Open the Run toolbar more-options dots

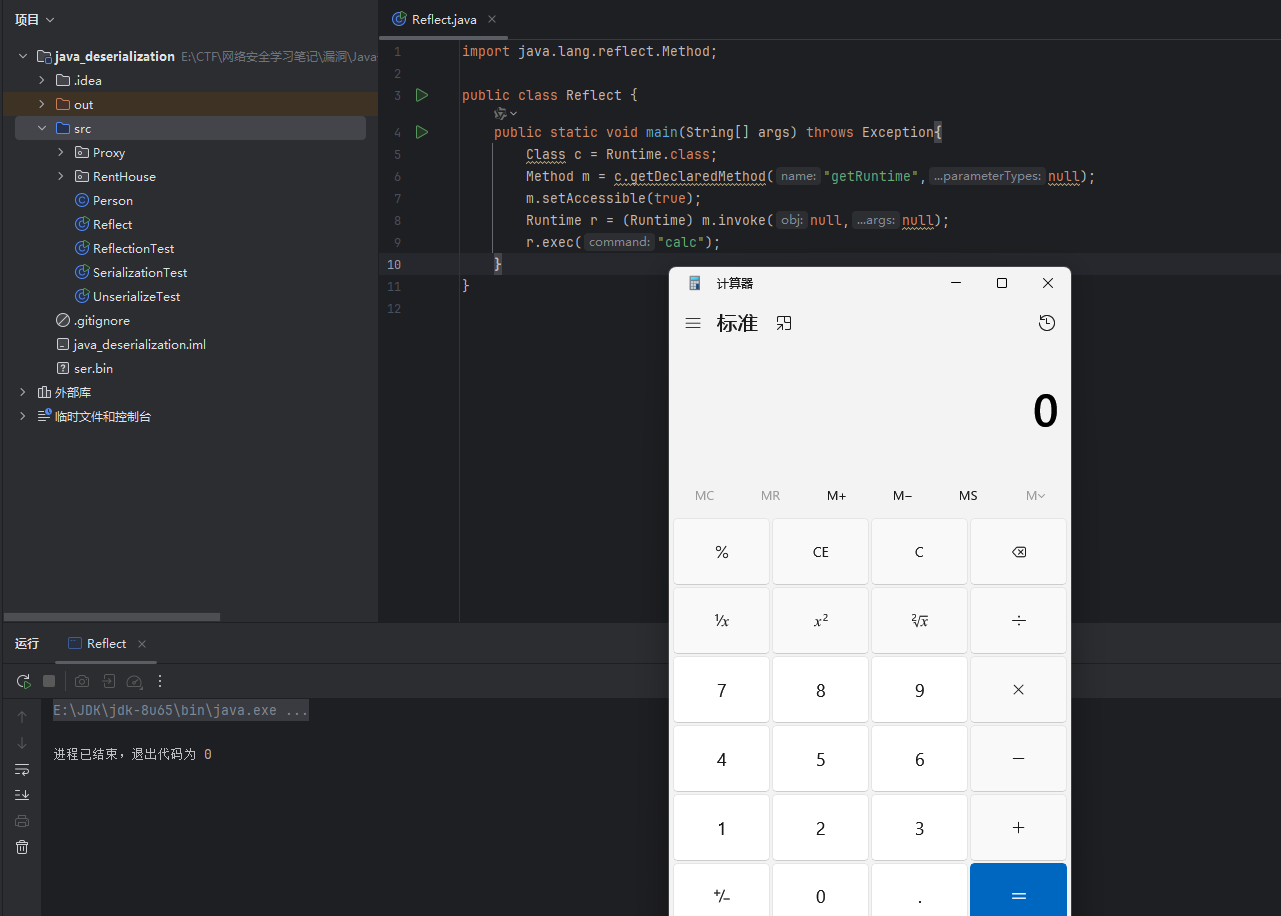click(160, 681)
